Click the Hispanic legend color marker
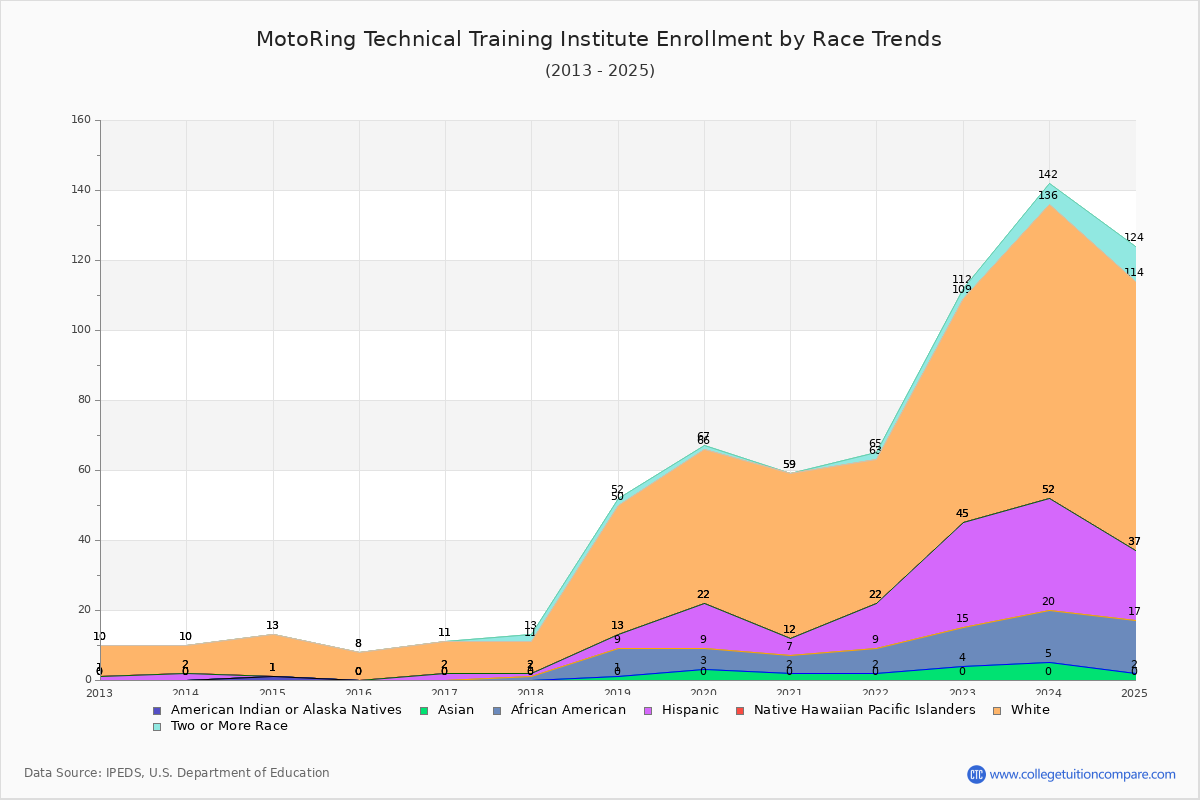 648,710
